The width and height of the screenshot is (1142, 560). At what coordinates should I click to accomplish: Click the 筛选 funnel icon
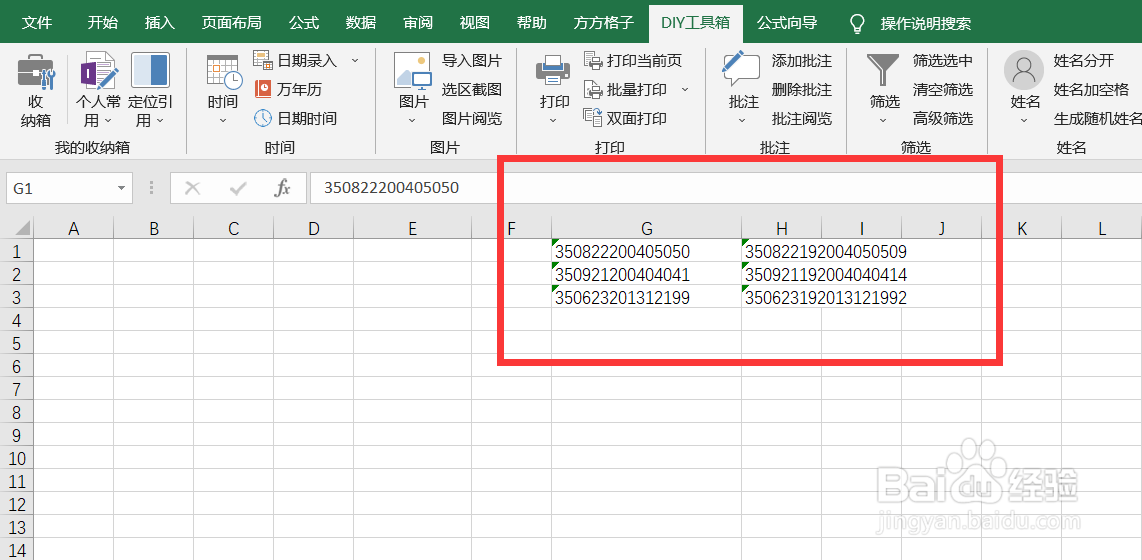coord(882,71)
